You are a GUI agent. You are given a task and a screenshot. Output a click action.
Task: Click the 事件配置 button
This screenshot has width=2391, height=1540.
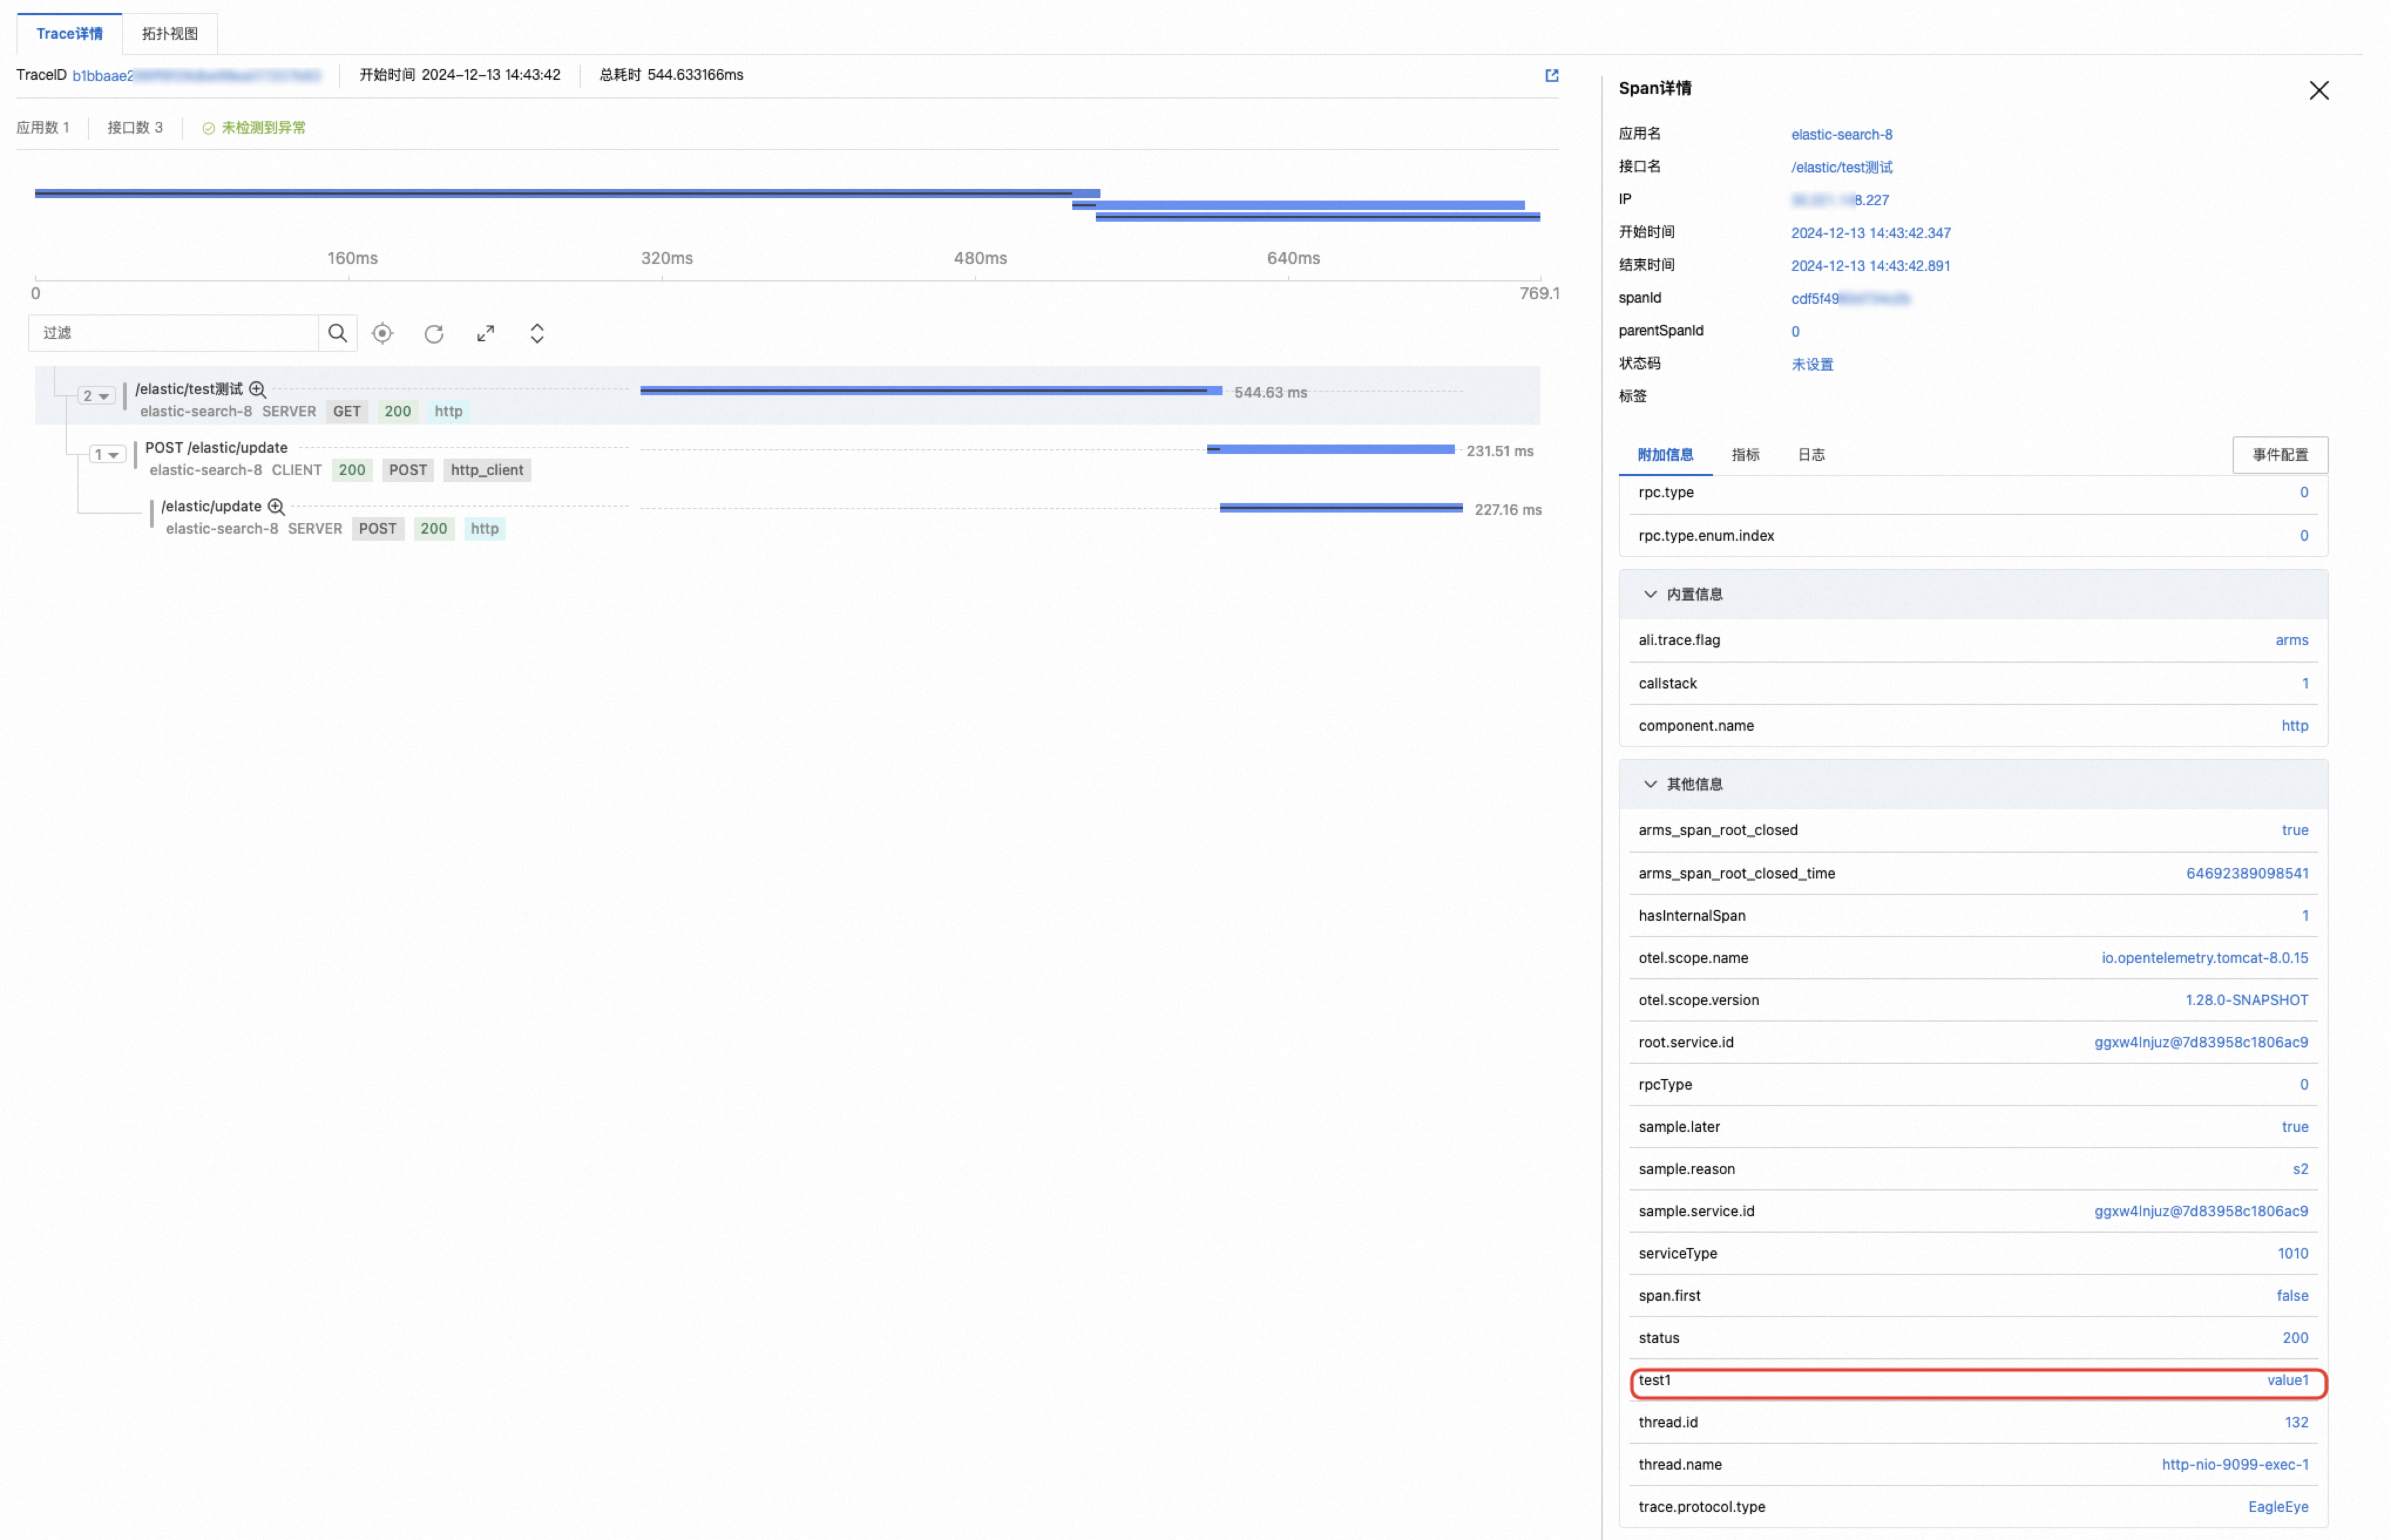click(2279, 455)
